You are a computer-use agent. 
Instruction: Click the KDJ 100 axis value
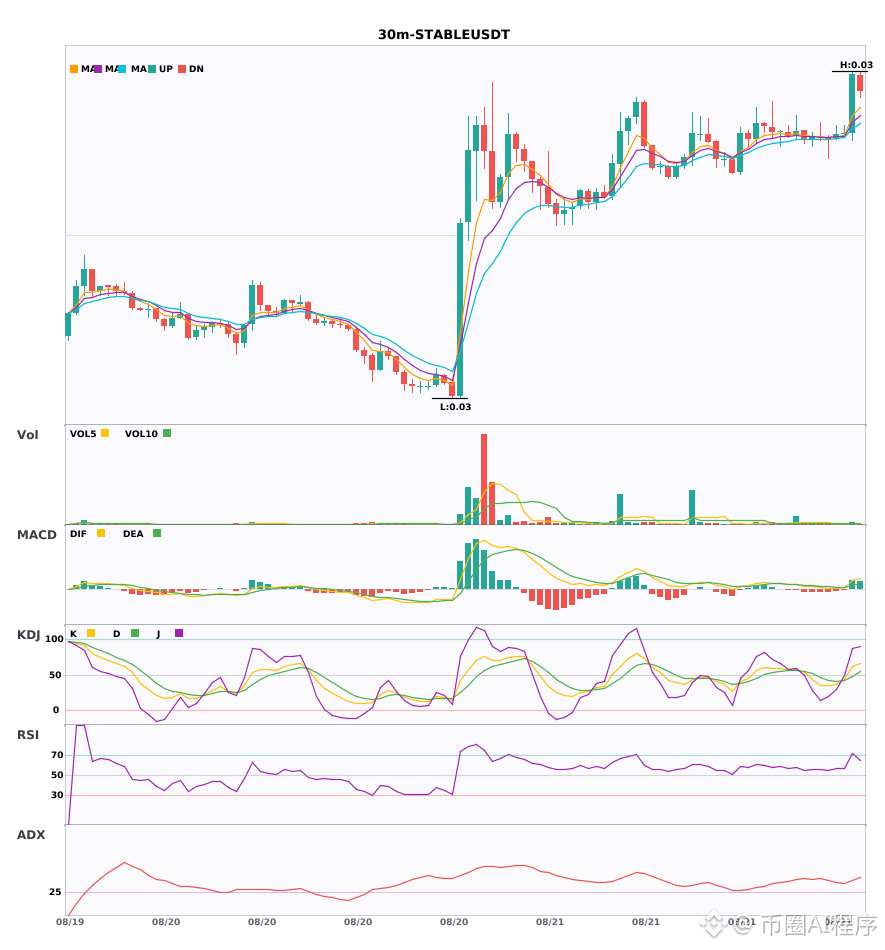[x=55, y=639]
